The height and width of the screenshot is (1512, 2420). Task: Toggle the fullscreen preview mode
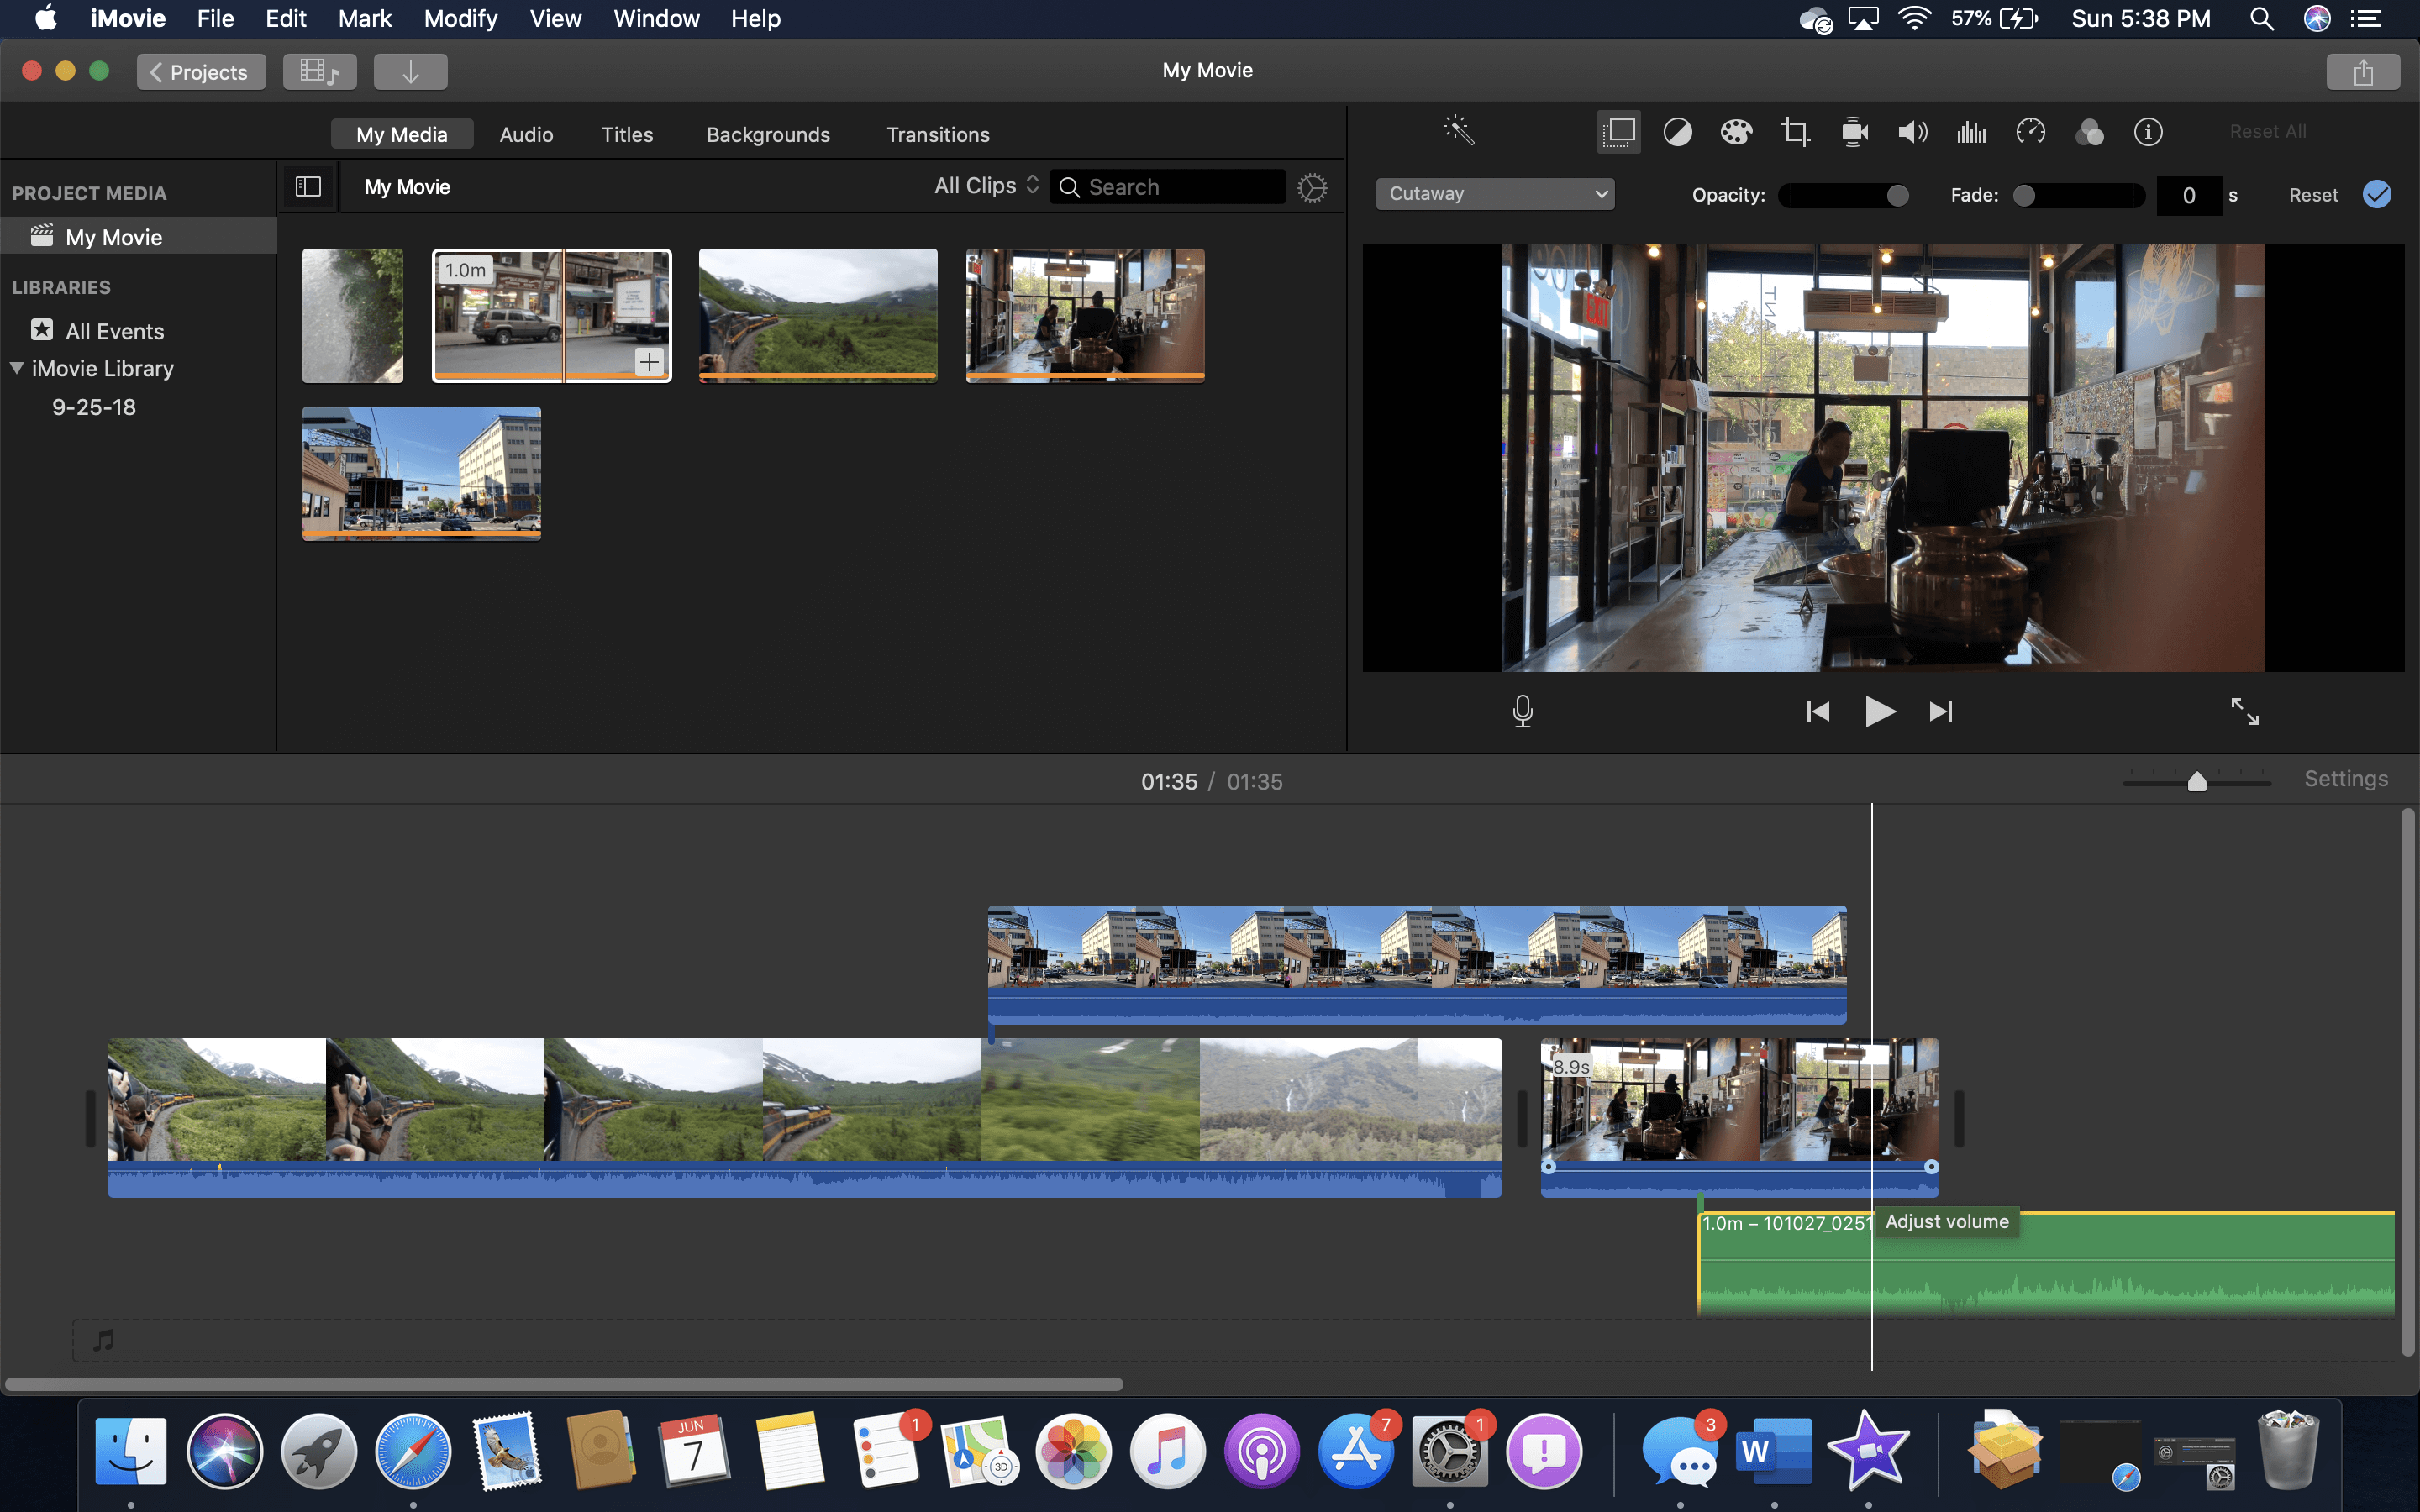pos(2246,711)
